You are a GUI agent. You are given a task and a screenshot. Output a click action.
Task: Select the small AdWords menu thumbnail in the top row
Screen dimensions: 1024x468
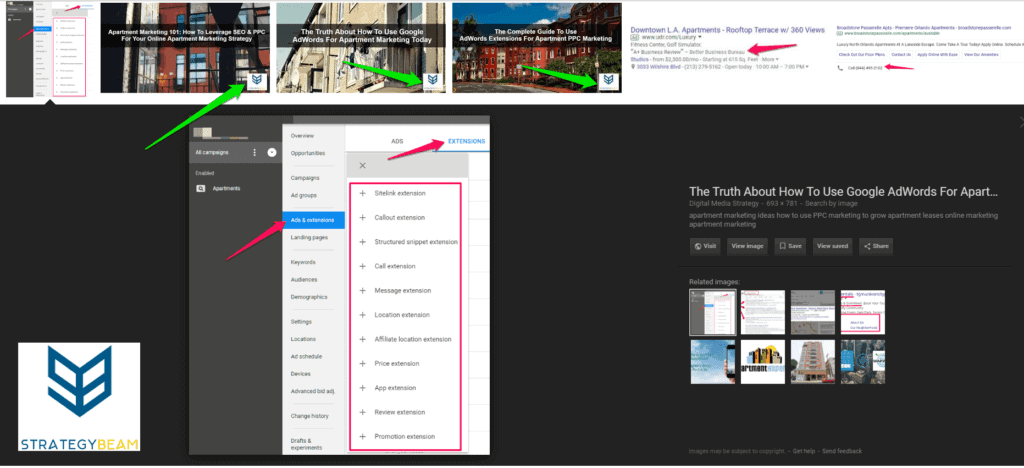click(50, 49)
